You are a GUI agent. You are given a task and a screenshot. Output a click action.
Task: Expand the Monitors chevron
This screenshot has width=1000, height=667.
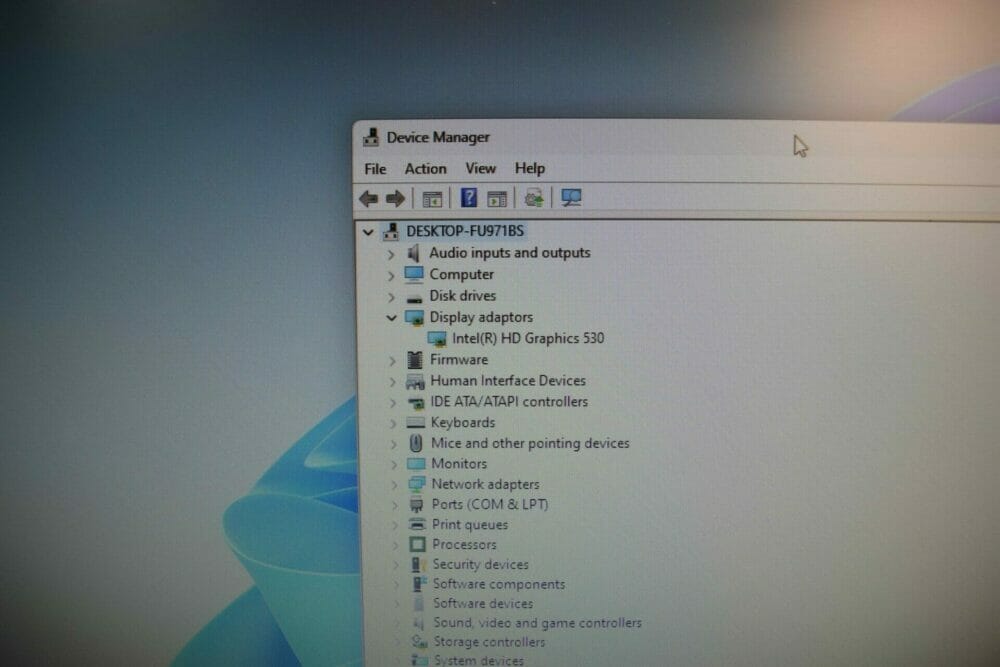[x=394, y=464]
